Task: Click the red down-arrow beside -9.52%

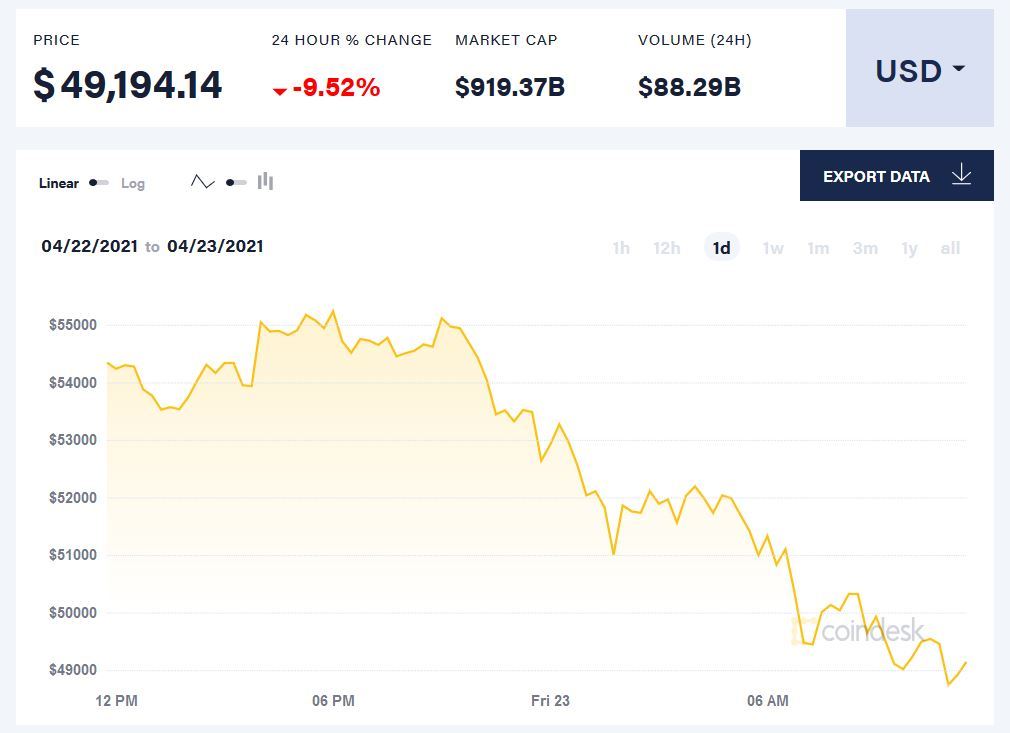Action: point(280,91)
